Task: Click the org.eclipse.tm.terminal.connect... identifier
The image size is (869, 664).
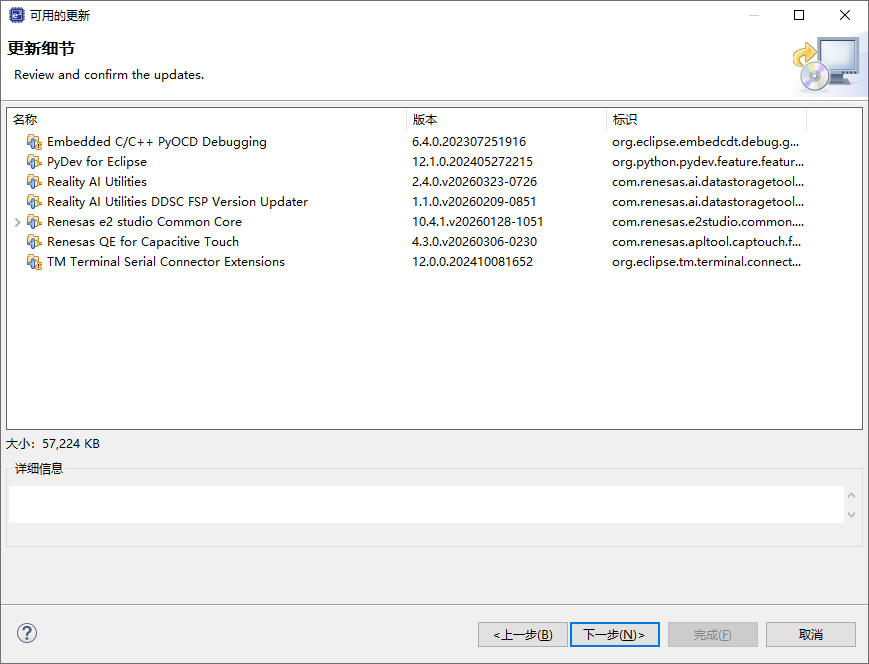Action: click(707, 262)
